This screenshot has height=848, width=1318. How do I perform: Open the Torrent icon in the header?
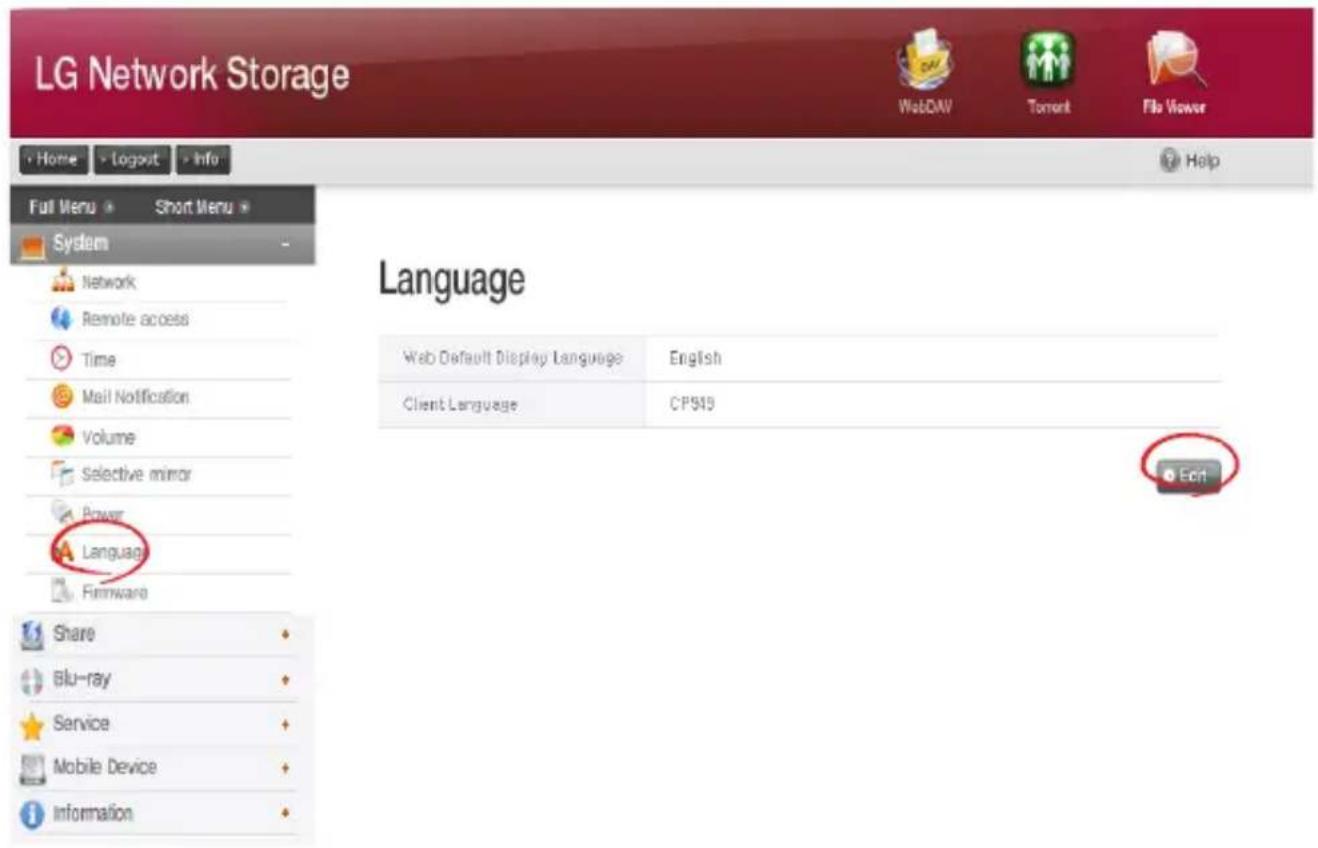[x=1046, y=60]
